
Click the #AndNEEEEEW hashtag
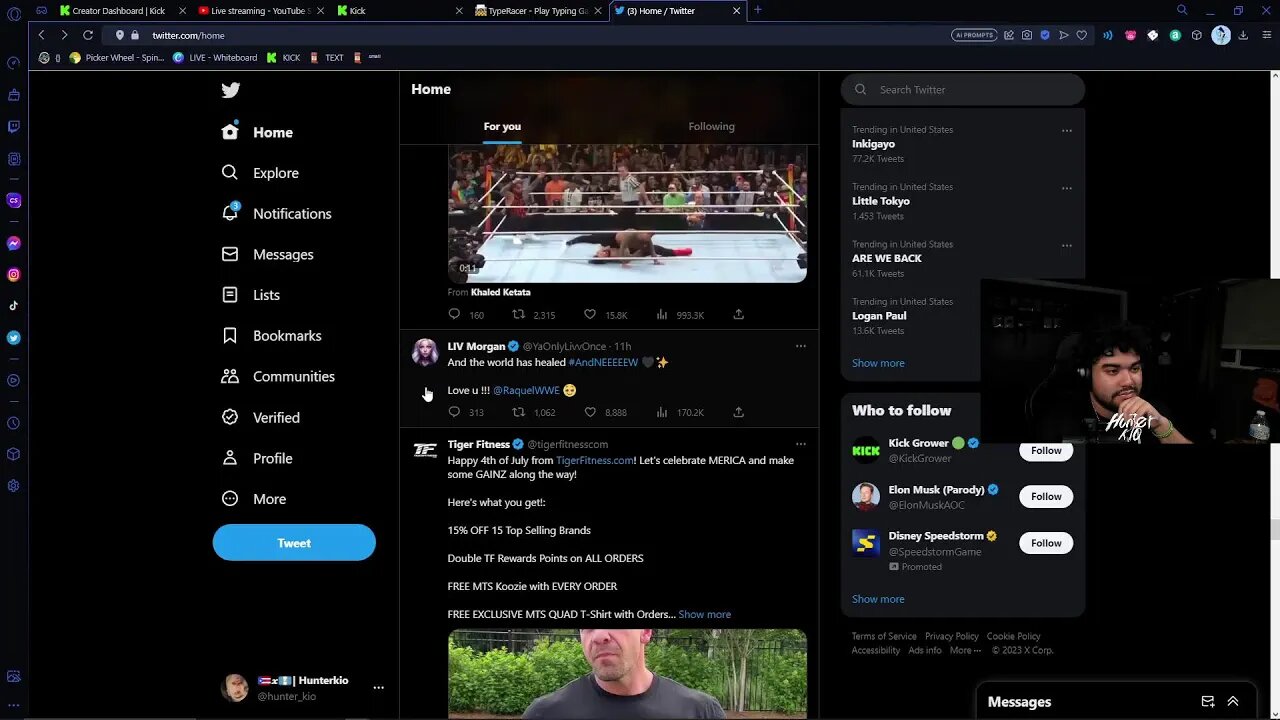[x=603, y=362]
